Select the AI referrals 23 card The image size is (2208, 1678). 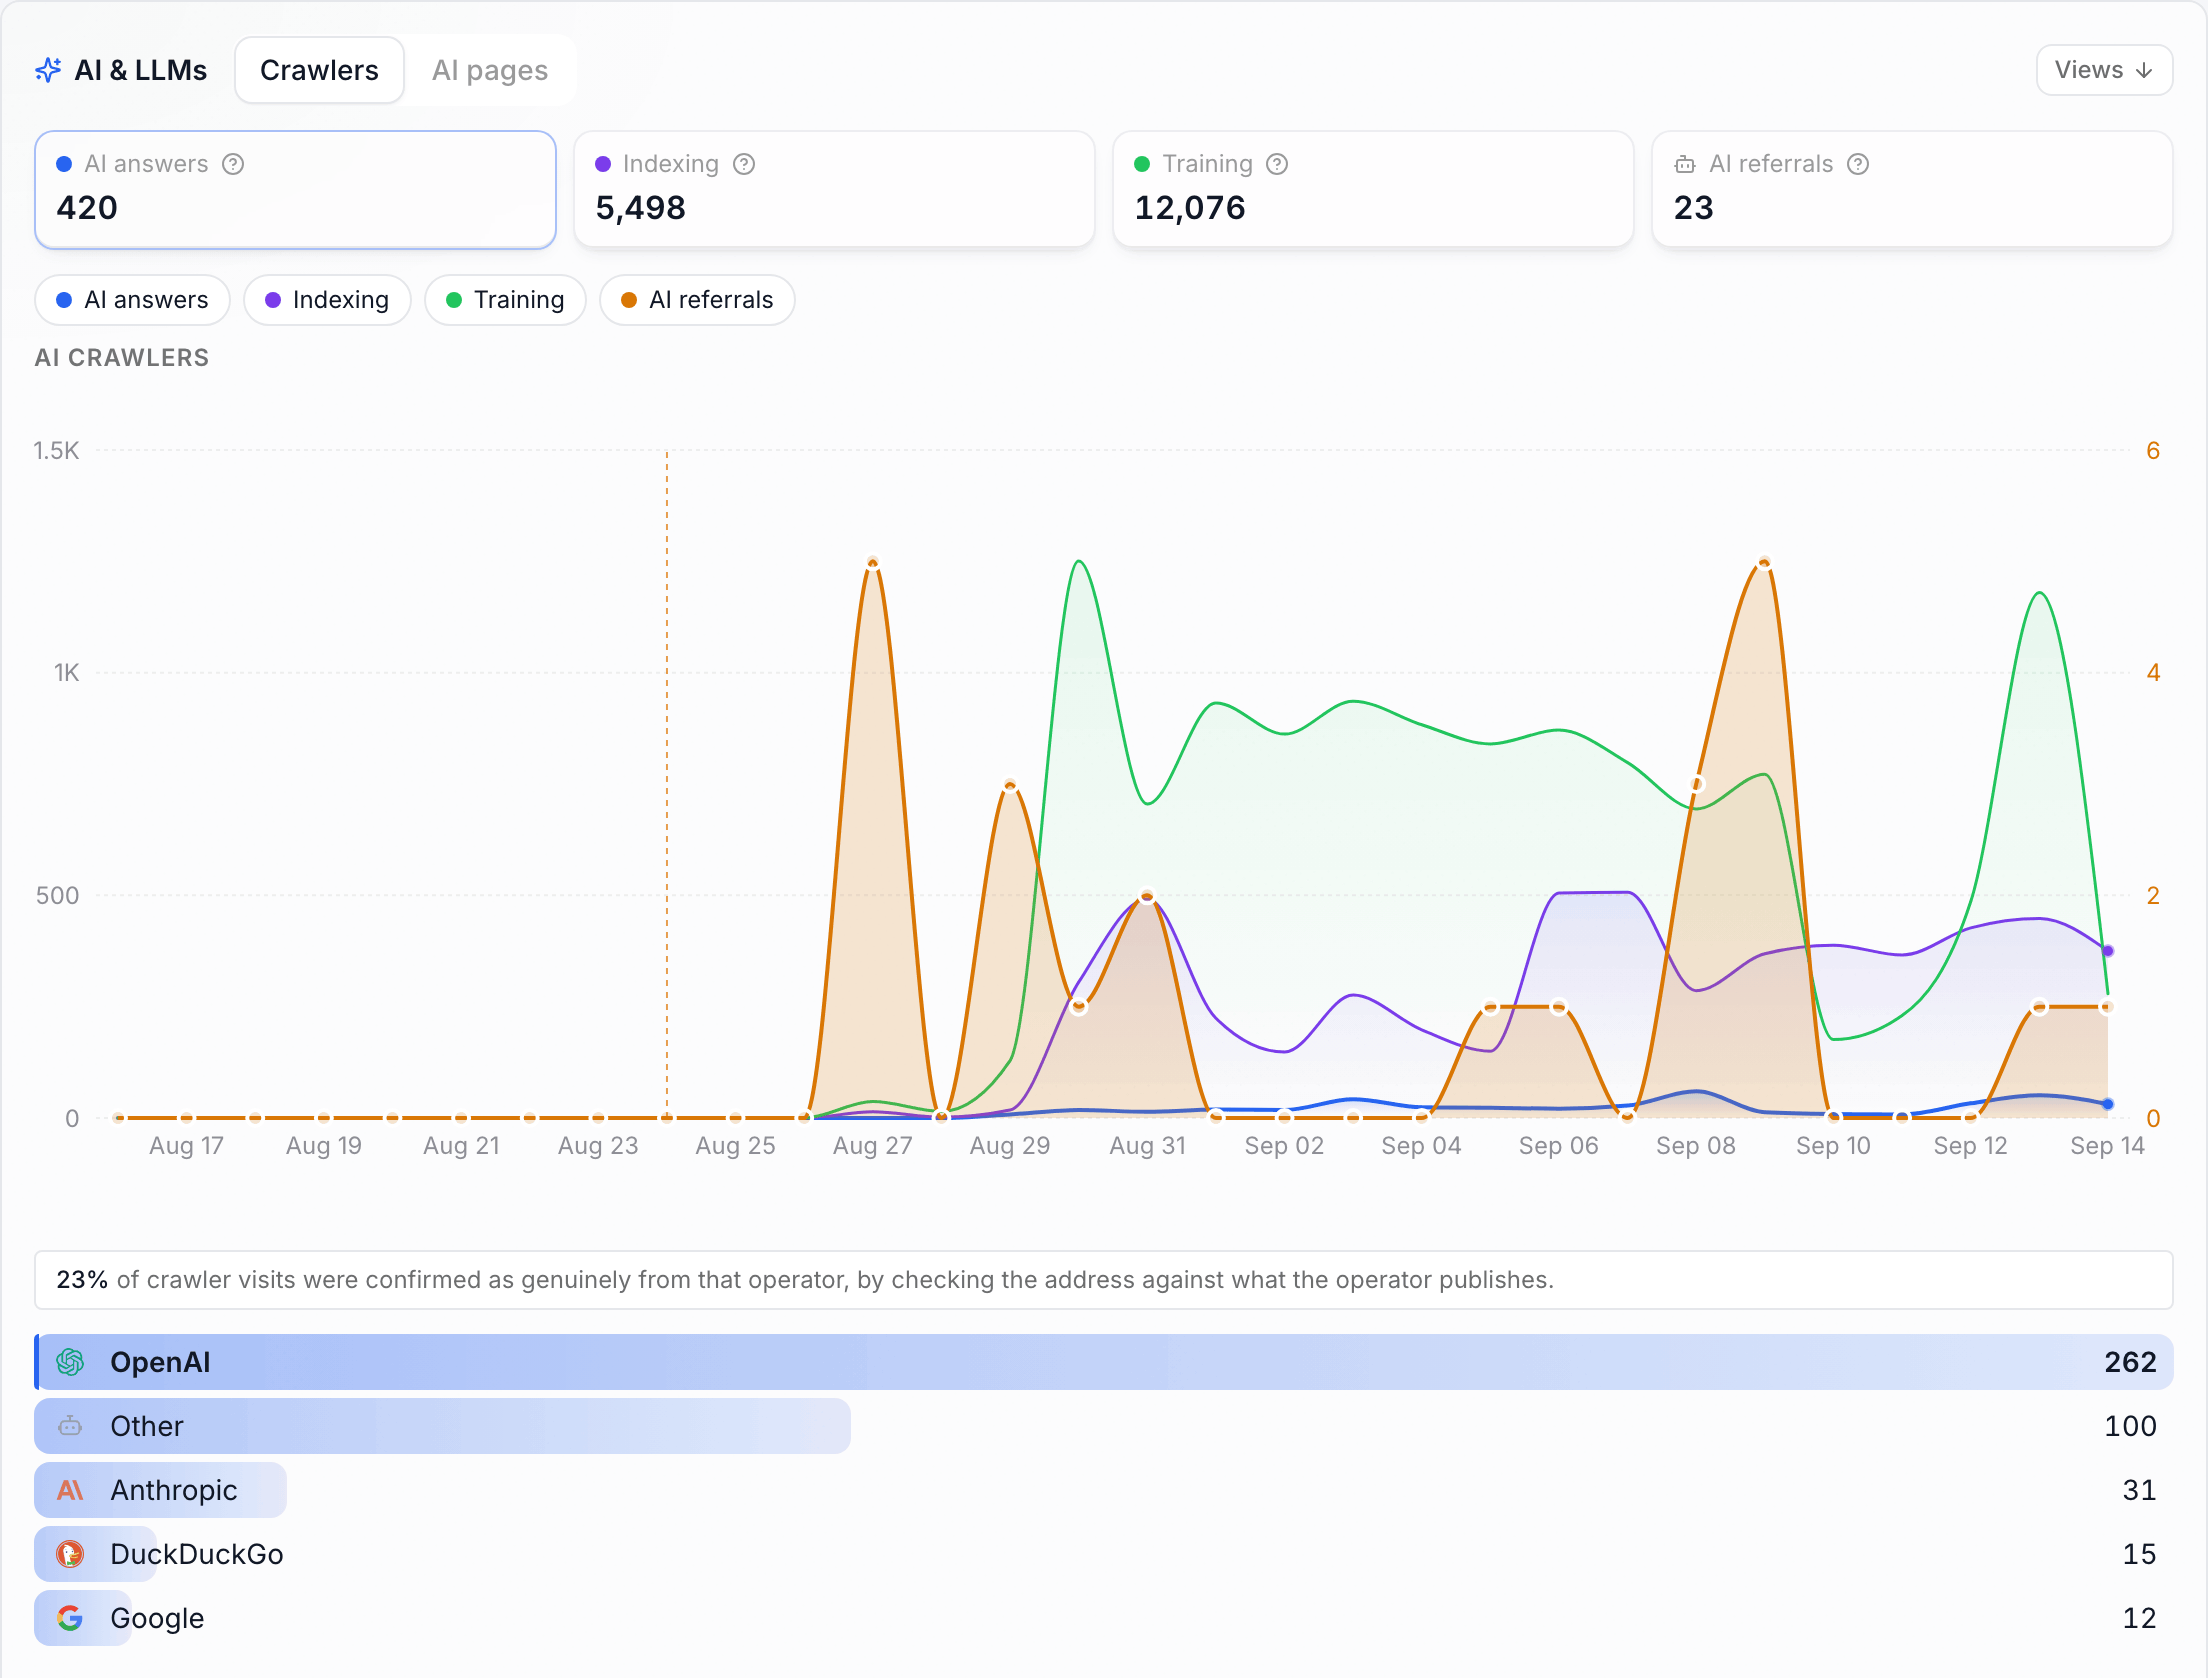pos(1912,189)
